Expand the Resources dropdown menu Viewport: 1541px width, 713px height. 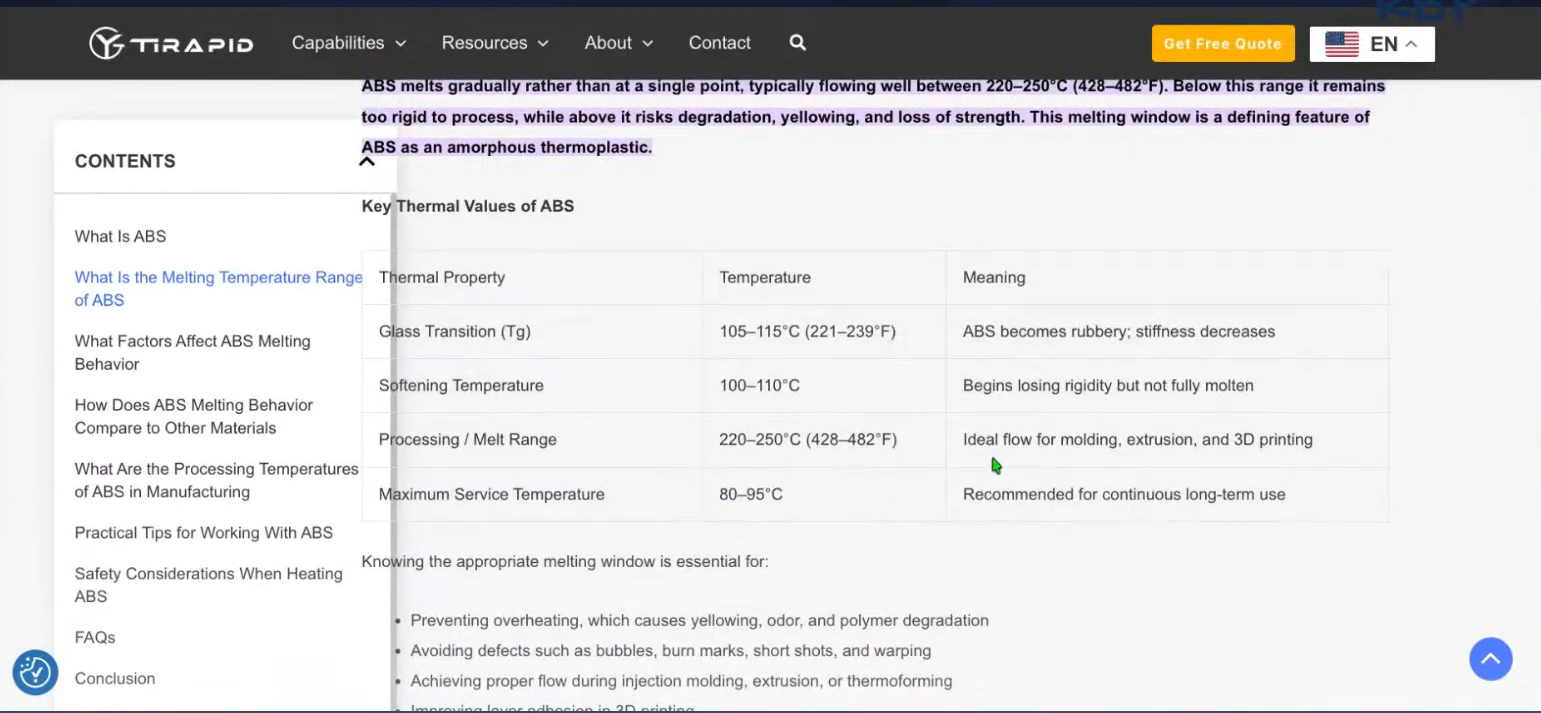pyautogui.click(x=495, y=43)
